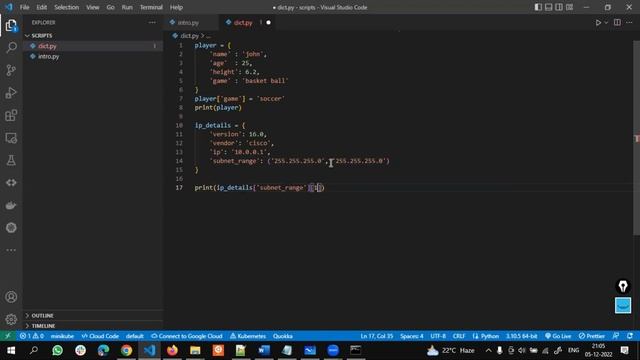Open remote window status bar button
Viewport: 640px width, 360px height.
click(8, 336)
